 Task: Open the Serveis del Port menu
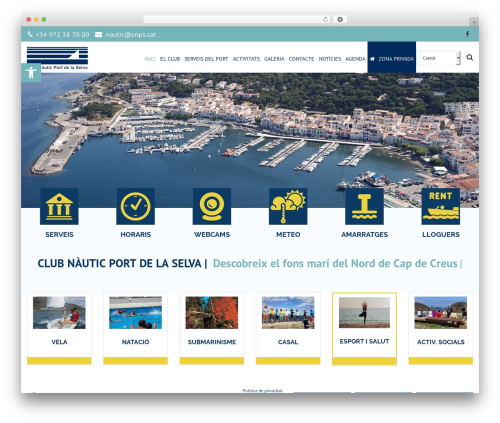click(x=206, y=59)
